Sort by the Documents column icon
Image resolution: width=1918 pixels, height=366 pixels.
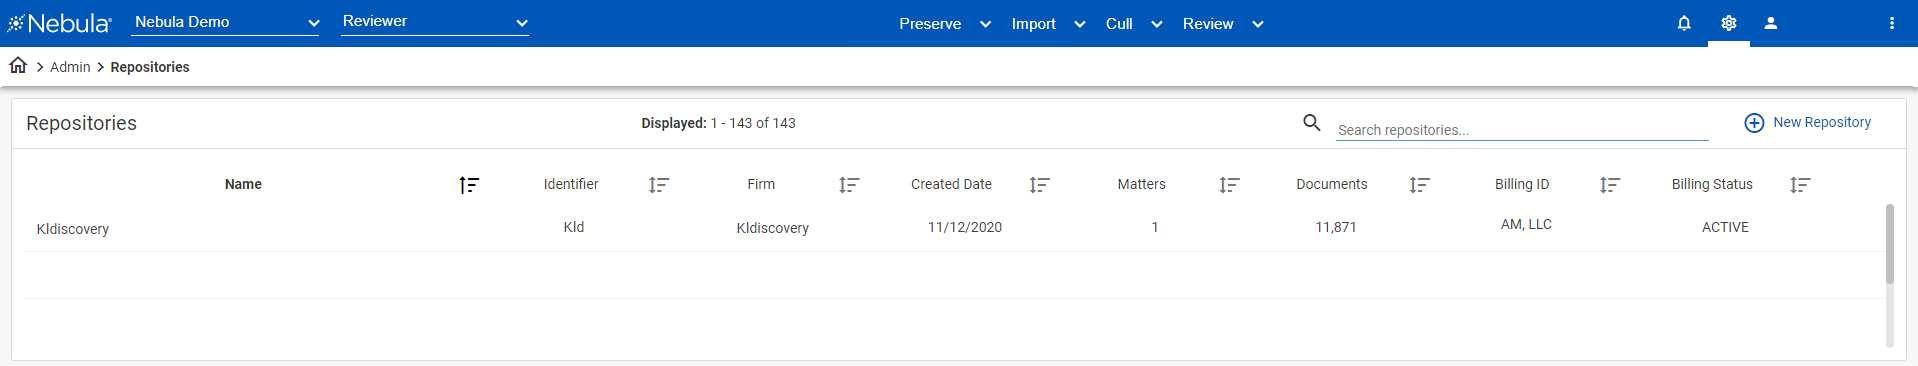[x=1419, y=185]
